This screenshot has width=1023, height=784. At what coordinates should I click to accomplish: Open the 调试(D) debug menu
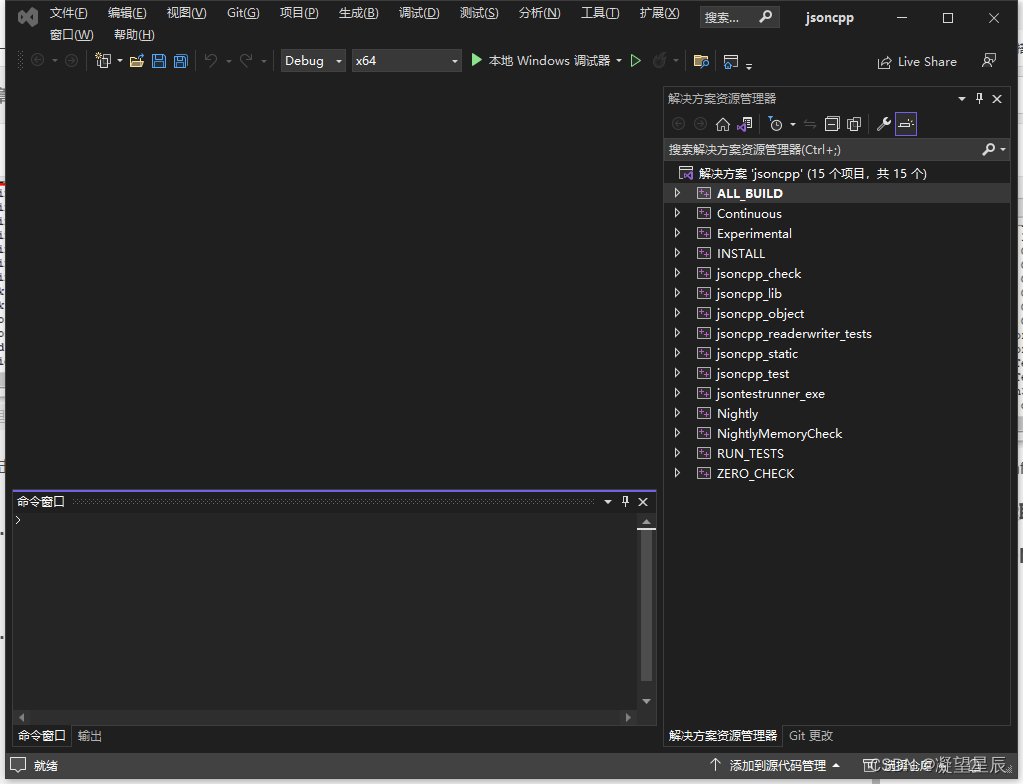[x=419, y=13]
